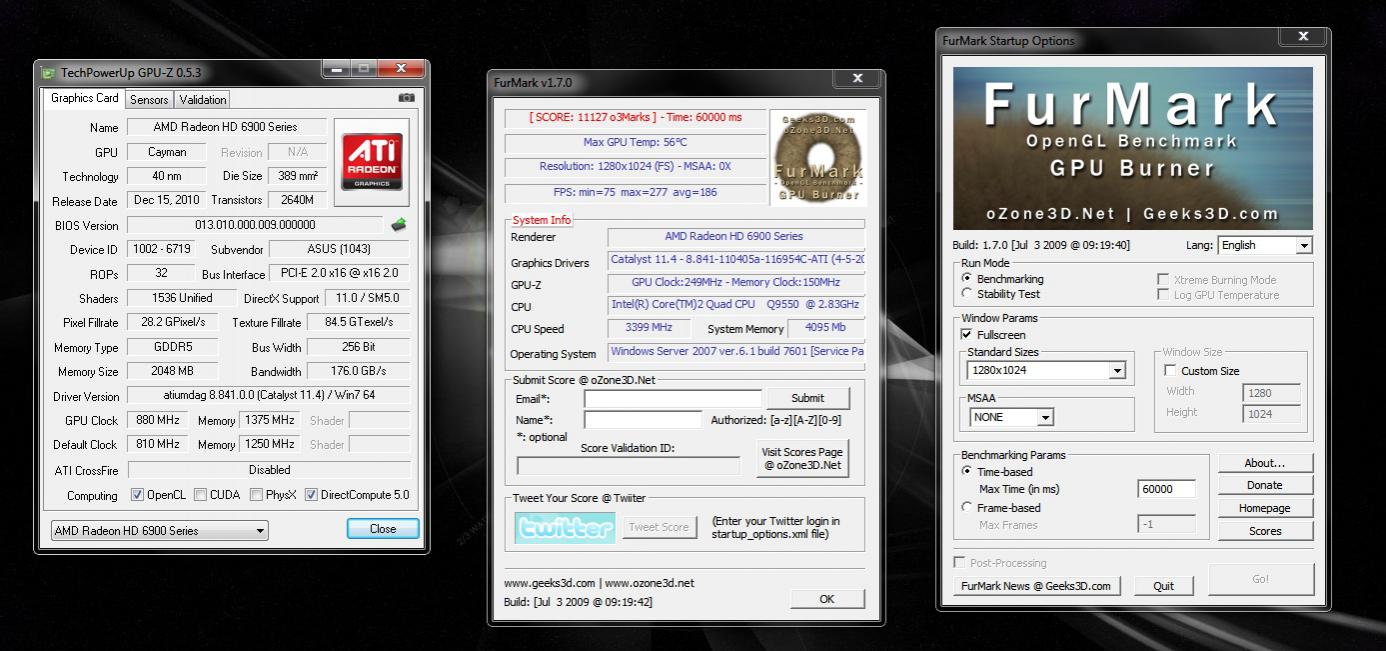Click the 013.010.000.009.000000 BIOS Version value
This screenshot has width=1386, height=651.
click(255, 226)
